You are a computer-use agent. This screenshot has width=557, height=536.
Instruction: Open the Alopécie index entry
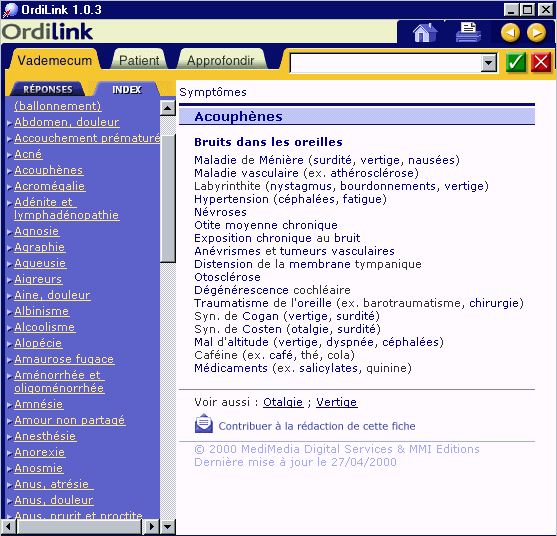38,343
